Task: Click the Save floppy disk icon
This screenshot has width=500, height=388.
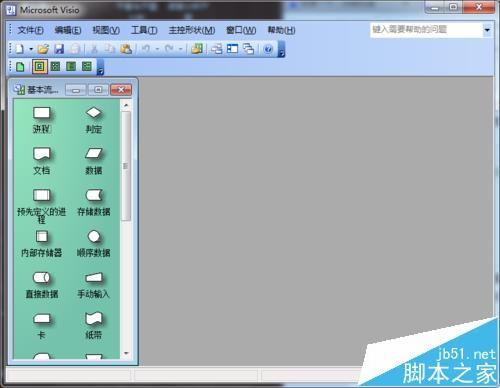Action: coord(59,49)
